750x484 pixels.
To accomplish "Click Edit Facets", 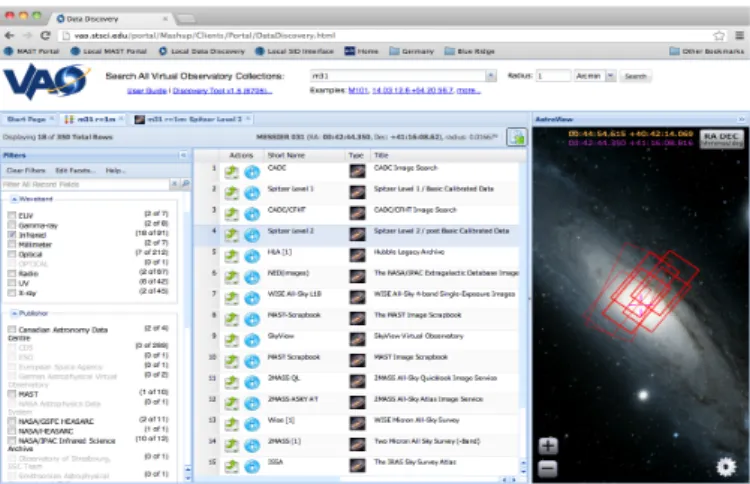I will point(75,170).
